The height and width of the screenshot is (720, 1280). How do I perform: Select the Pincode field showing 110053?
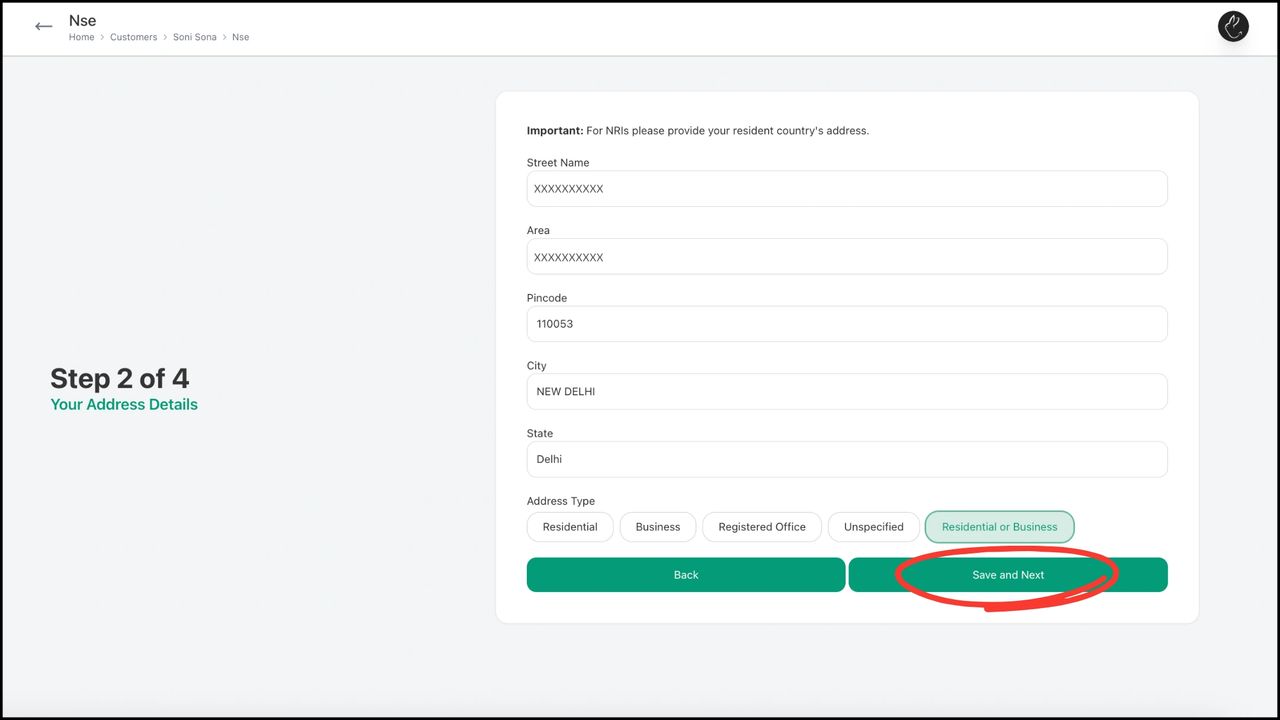[x=847, y=323]
